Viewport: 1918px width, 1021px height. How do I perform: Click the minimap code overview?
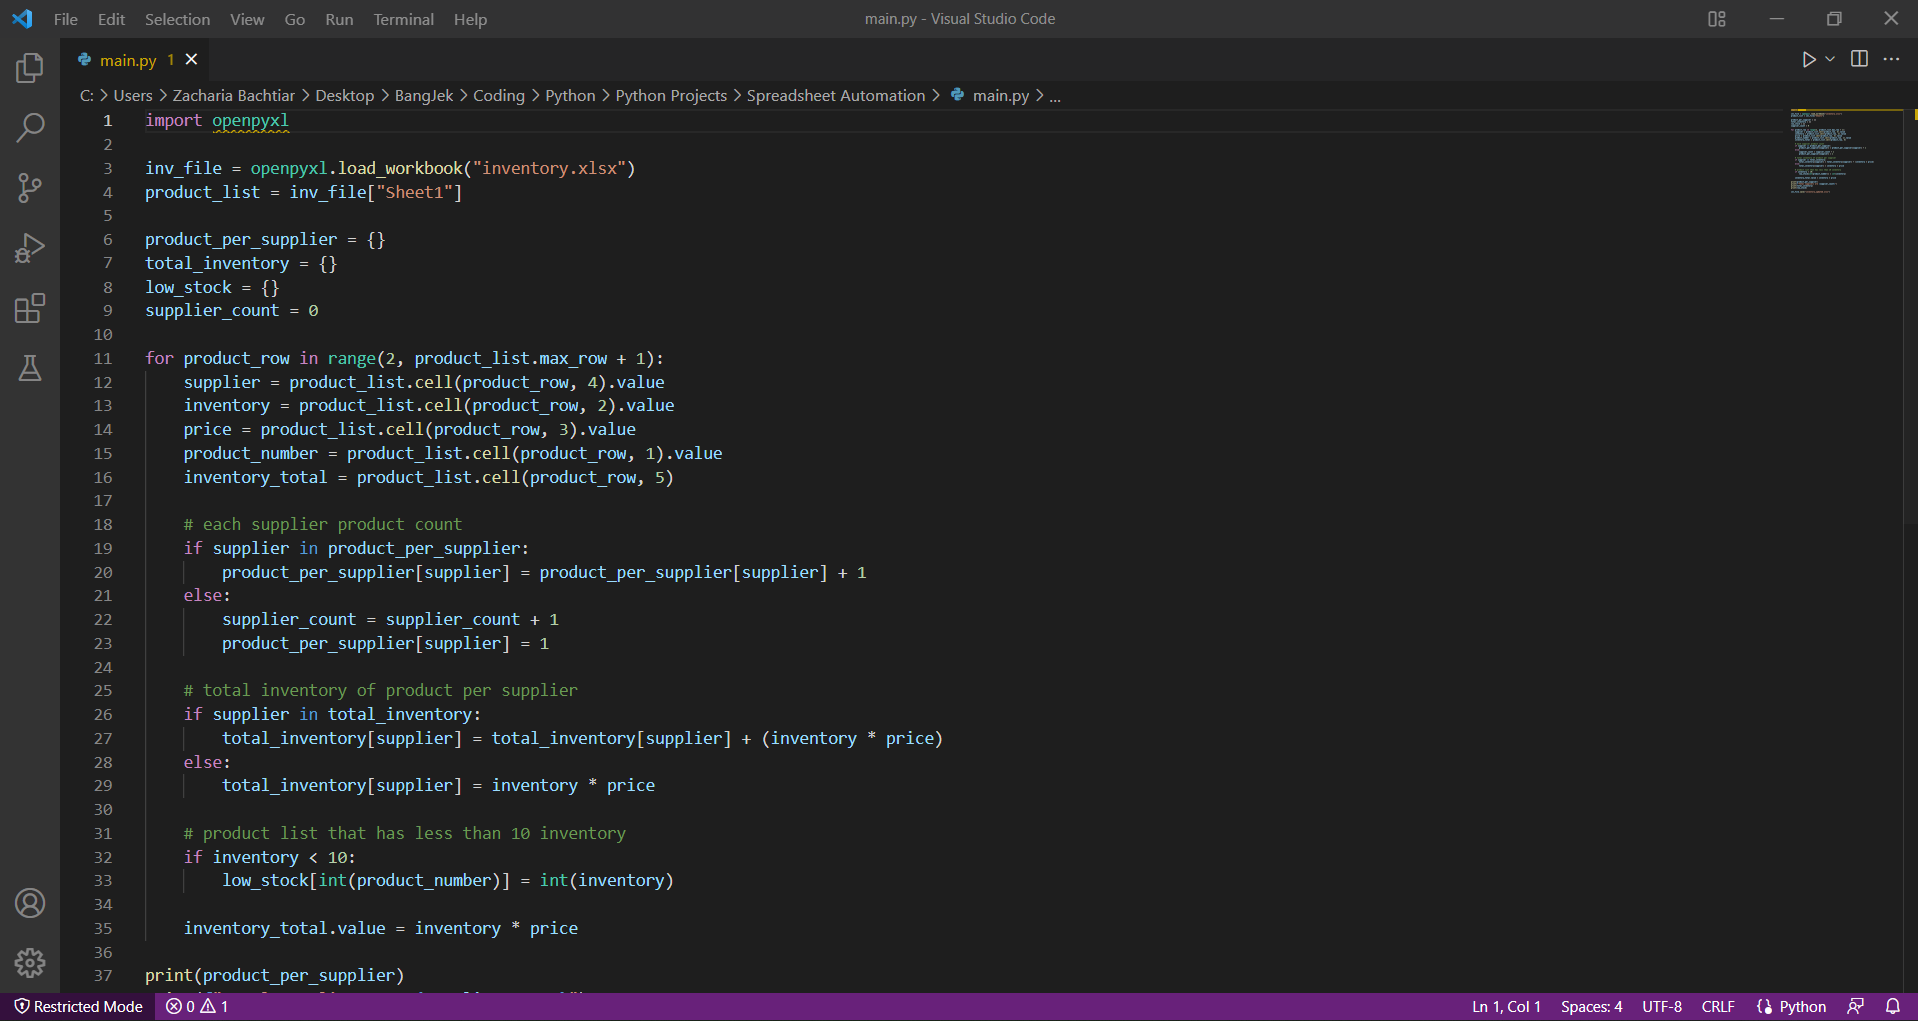click(x=1846, y=150)
